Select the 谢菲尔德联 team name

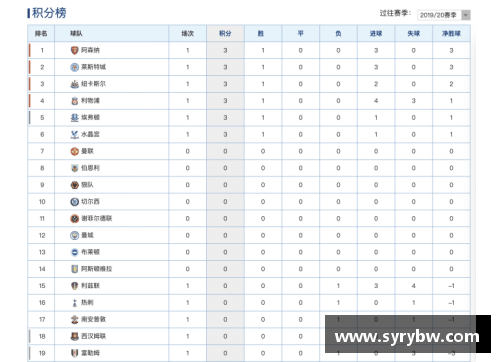(97, 219)
